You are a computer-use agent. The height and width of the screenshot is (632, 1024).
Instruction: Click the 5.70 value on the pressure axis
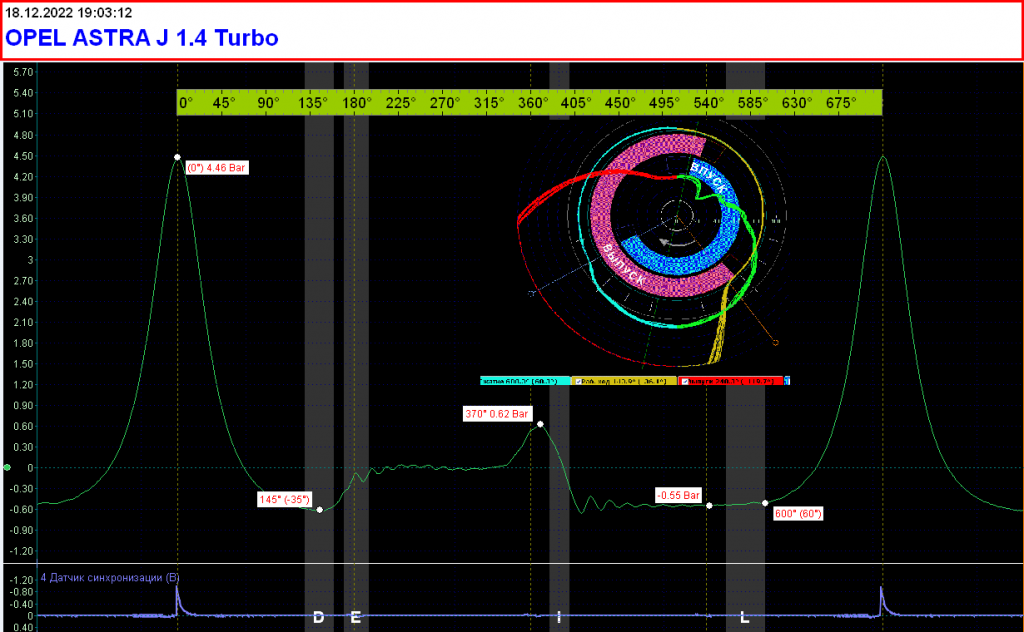click(24, 72)
